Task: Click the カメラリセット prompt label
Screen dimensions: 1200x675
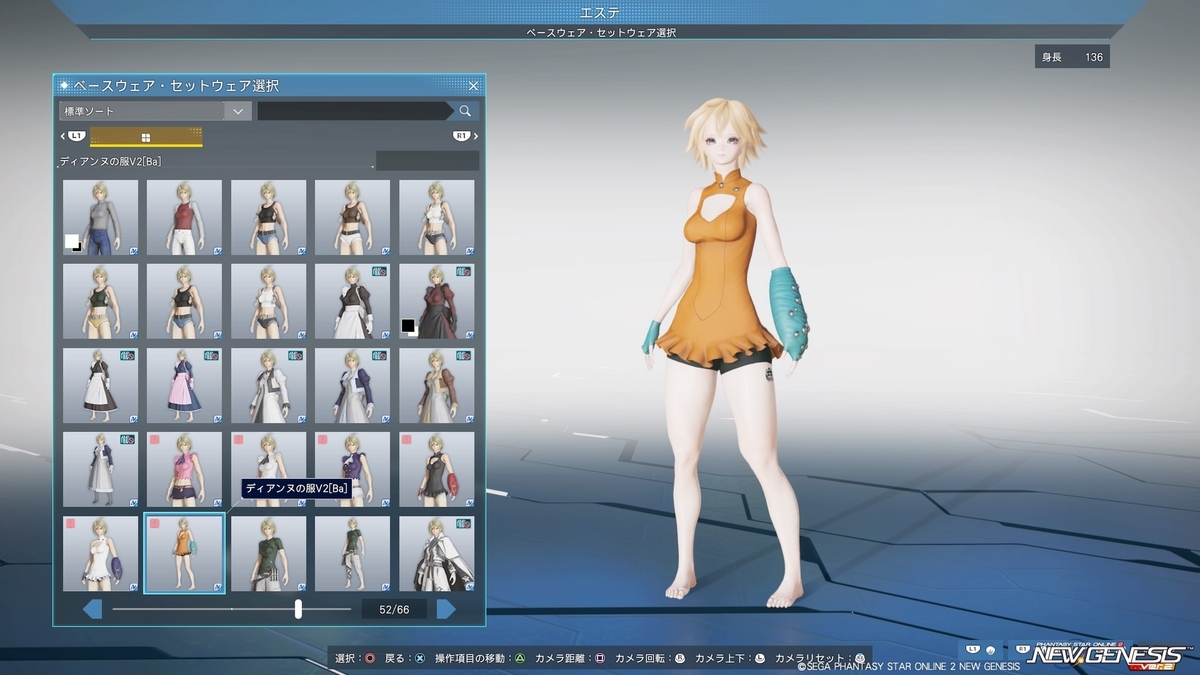Action: (x=811, y=659)
